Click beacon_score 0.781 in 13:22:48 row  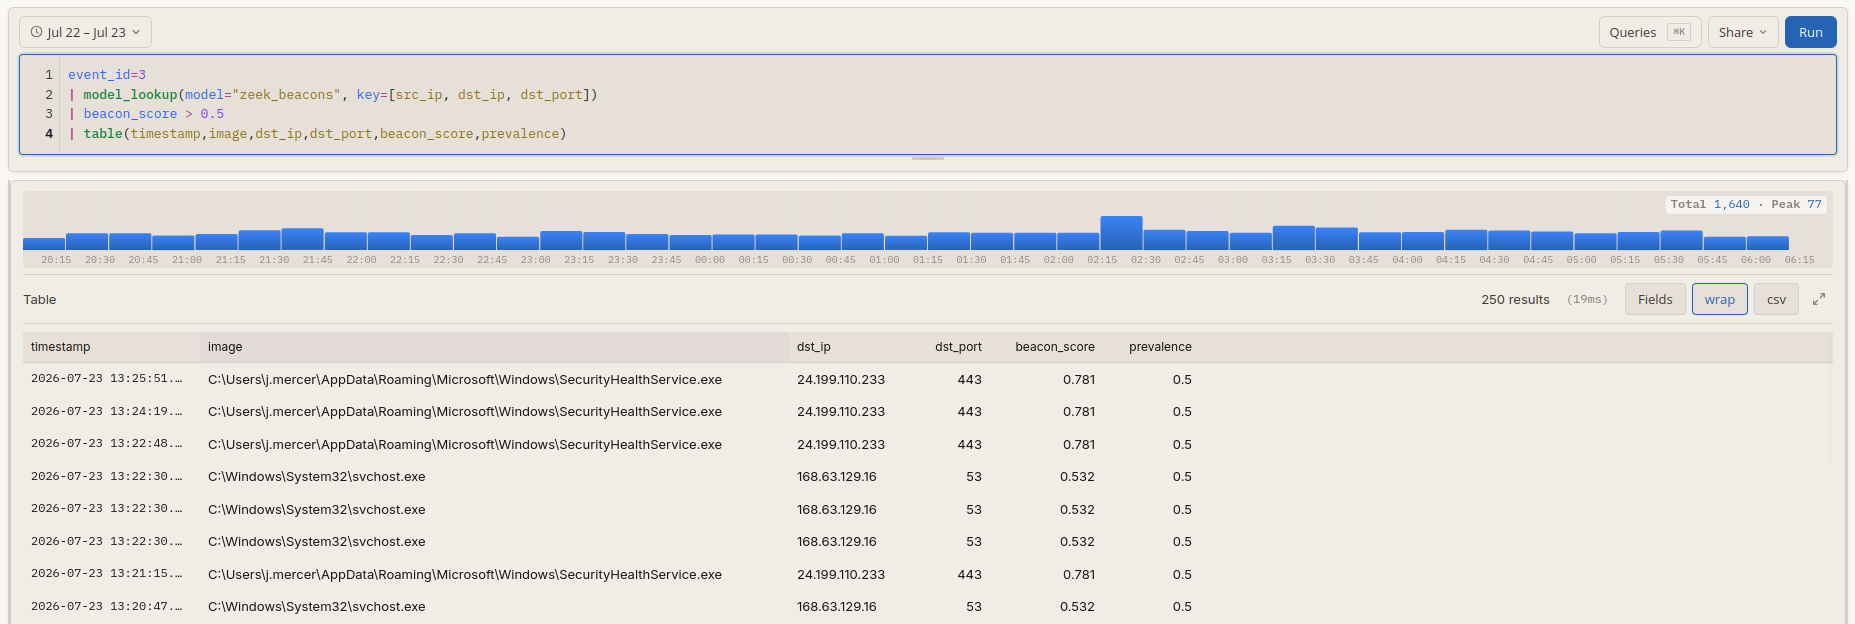(x=1079, y=444)
